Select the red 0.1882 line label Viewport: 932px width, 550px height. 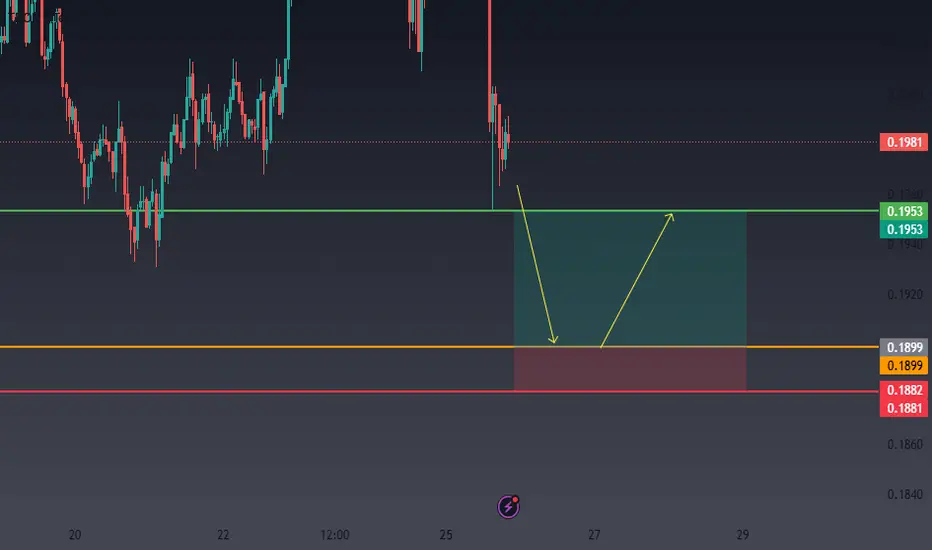click(x=903, y=390)
